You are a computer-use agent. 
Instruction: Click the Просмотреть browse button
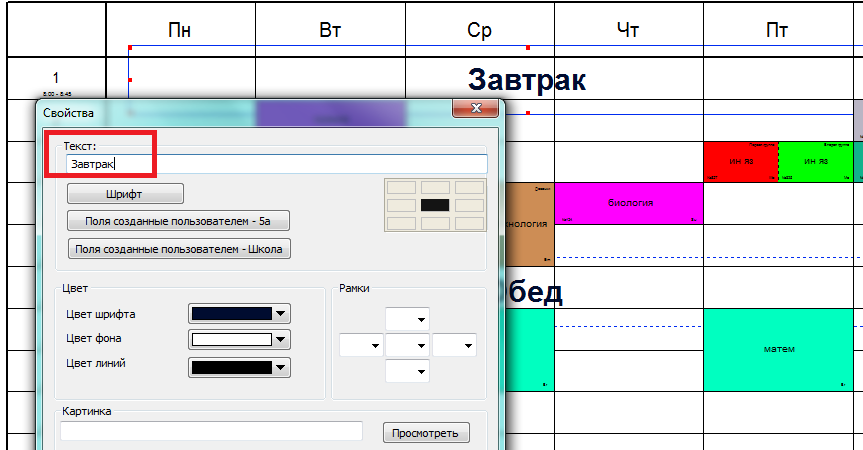[425, 433]
